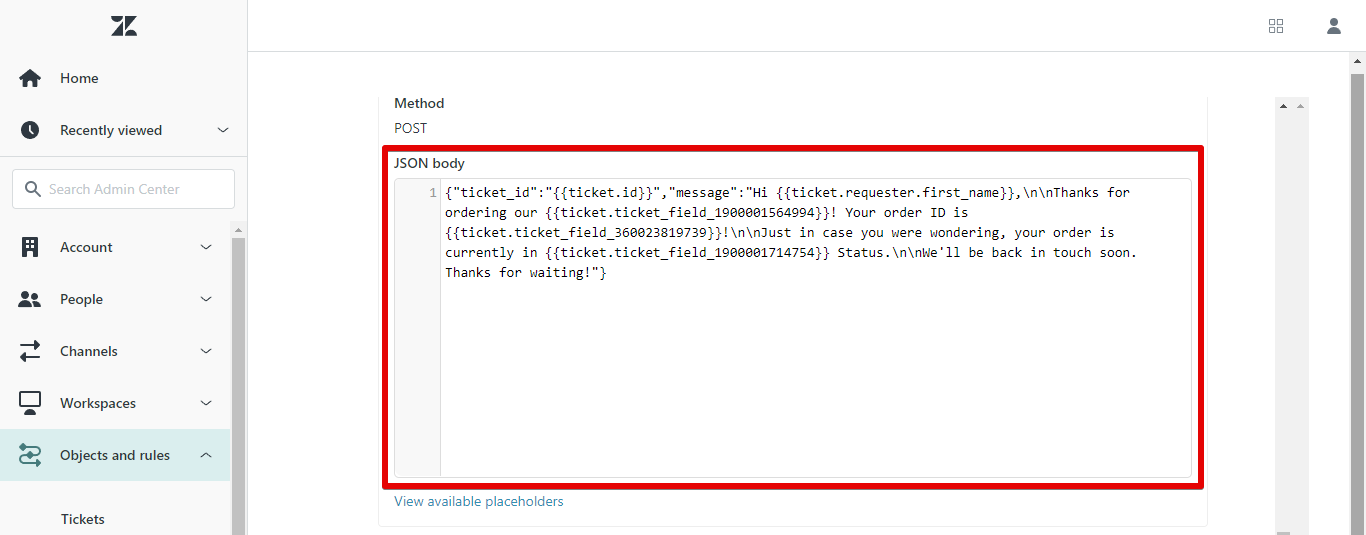Click the inner panel scroll up arrow
Image resolution: width=1366 pixels, height=535 pixels.
click(x=1282, y=106)
